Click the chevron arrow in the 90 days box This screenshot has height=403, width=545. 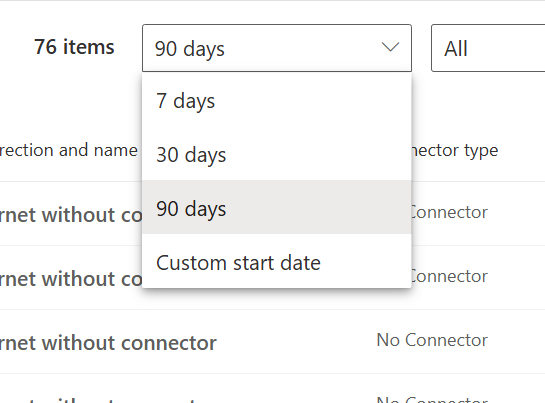[390, 47]
